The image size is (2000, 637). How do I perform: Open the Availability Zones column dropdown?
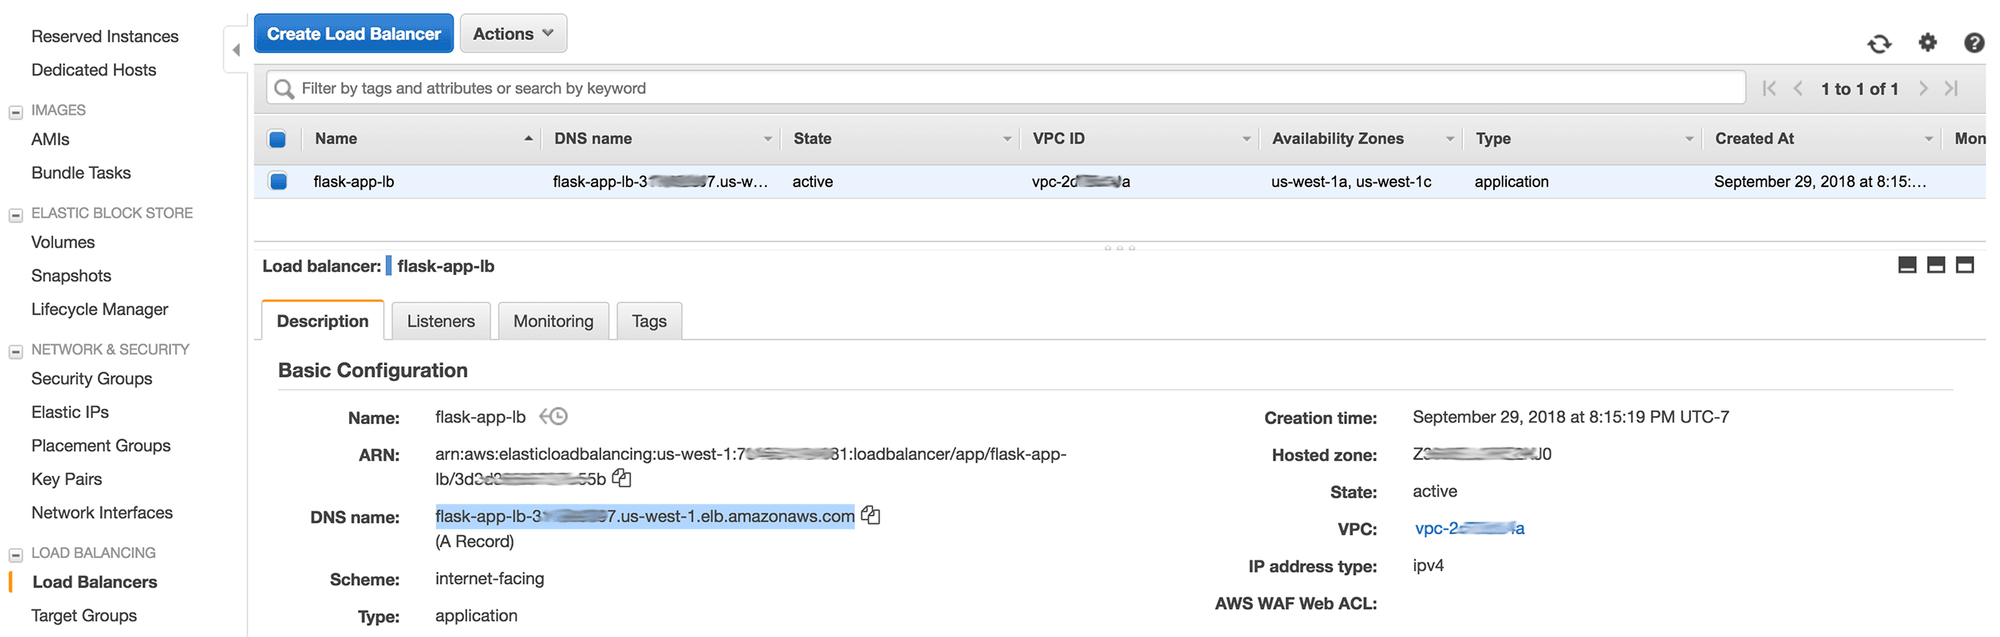[x=1450, y=139]
